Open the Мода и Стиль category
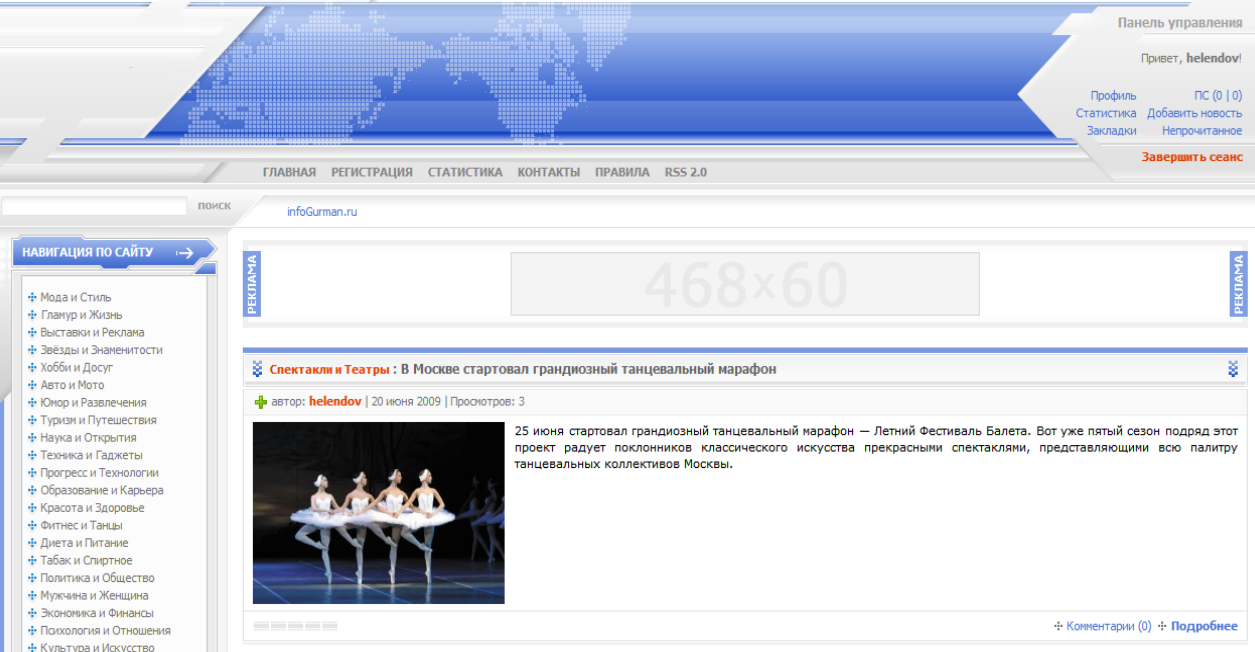The width and height of the screenshot is (1255, 652). [x=76, y=297]
